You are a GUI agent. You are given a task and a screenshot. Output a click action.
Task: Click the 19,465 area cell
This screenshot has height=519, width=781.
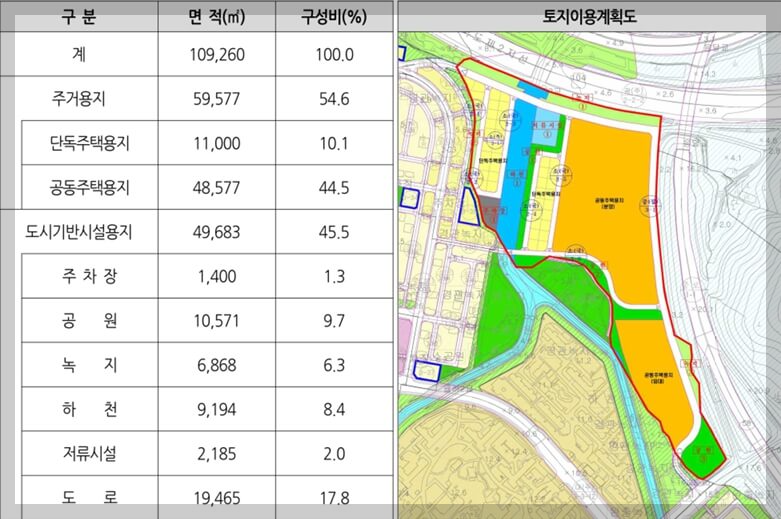coord(217,497)
